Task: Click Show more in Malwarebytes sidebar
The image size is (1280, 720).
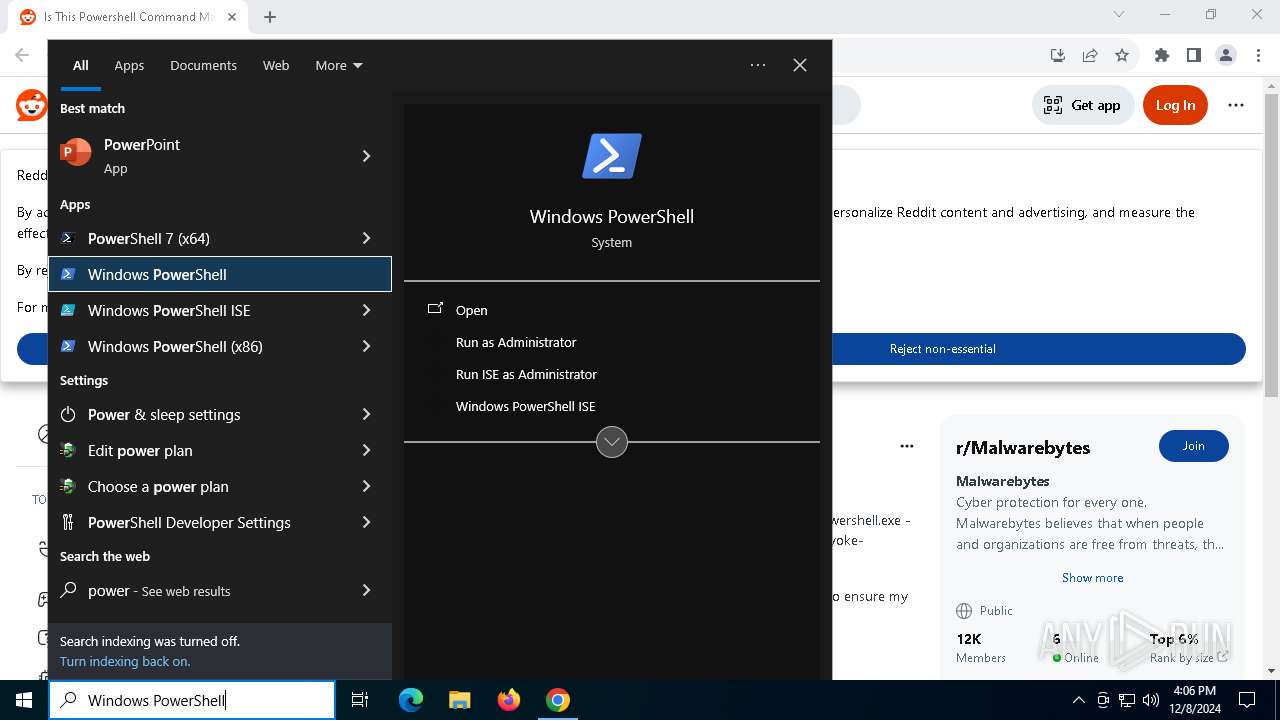Action: pyautogui.click(x=1092, y=578)
